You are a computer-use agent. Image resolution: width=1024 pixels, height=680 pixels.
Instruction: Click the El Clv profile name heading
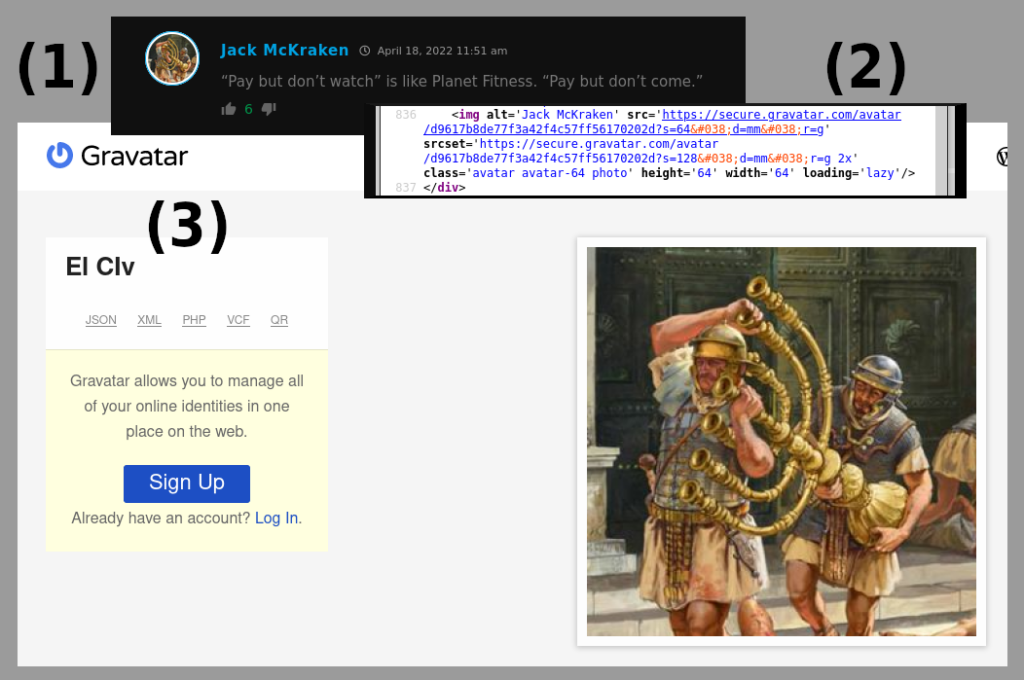tap(100, 267)
